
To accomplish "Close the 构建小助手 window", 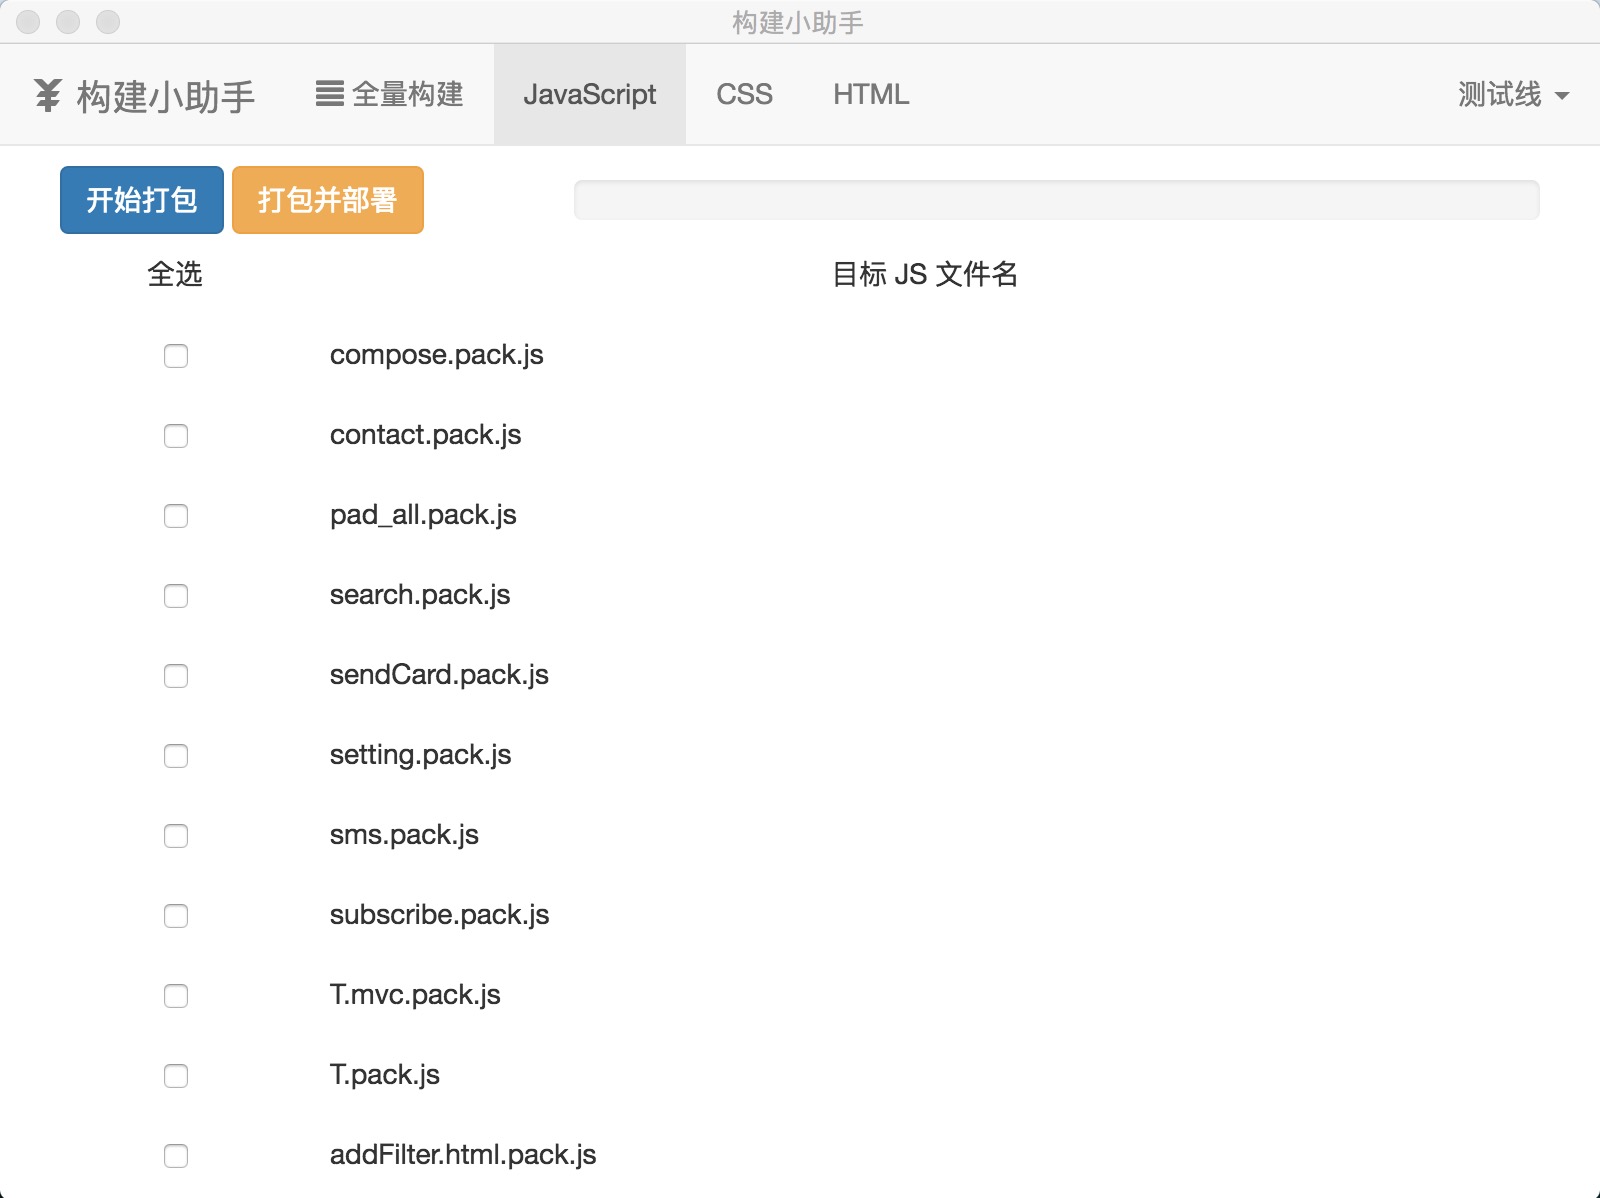I will [28, 22].
